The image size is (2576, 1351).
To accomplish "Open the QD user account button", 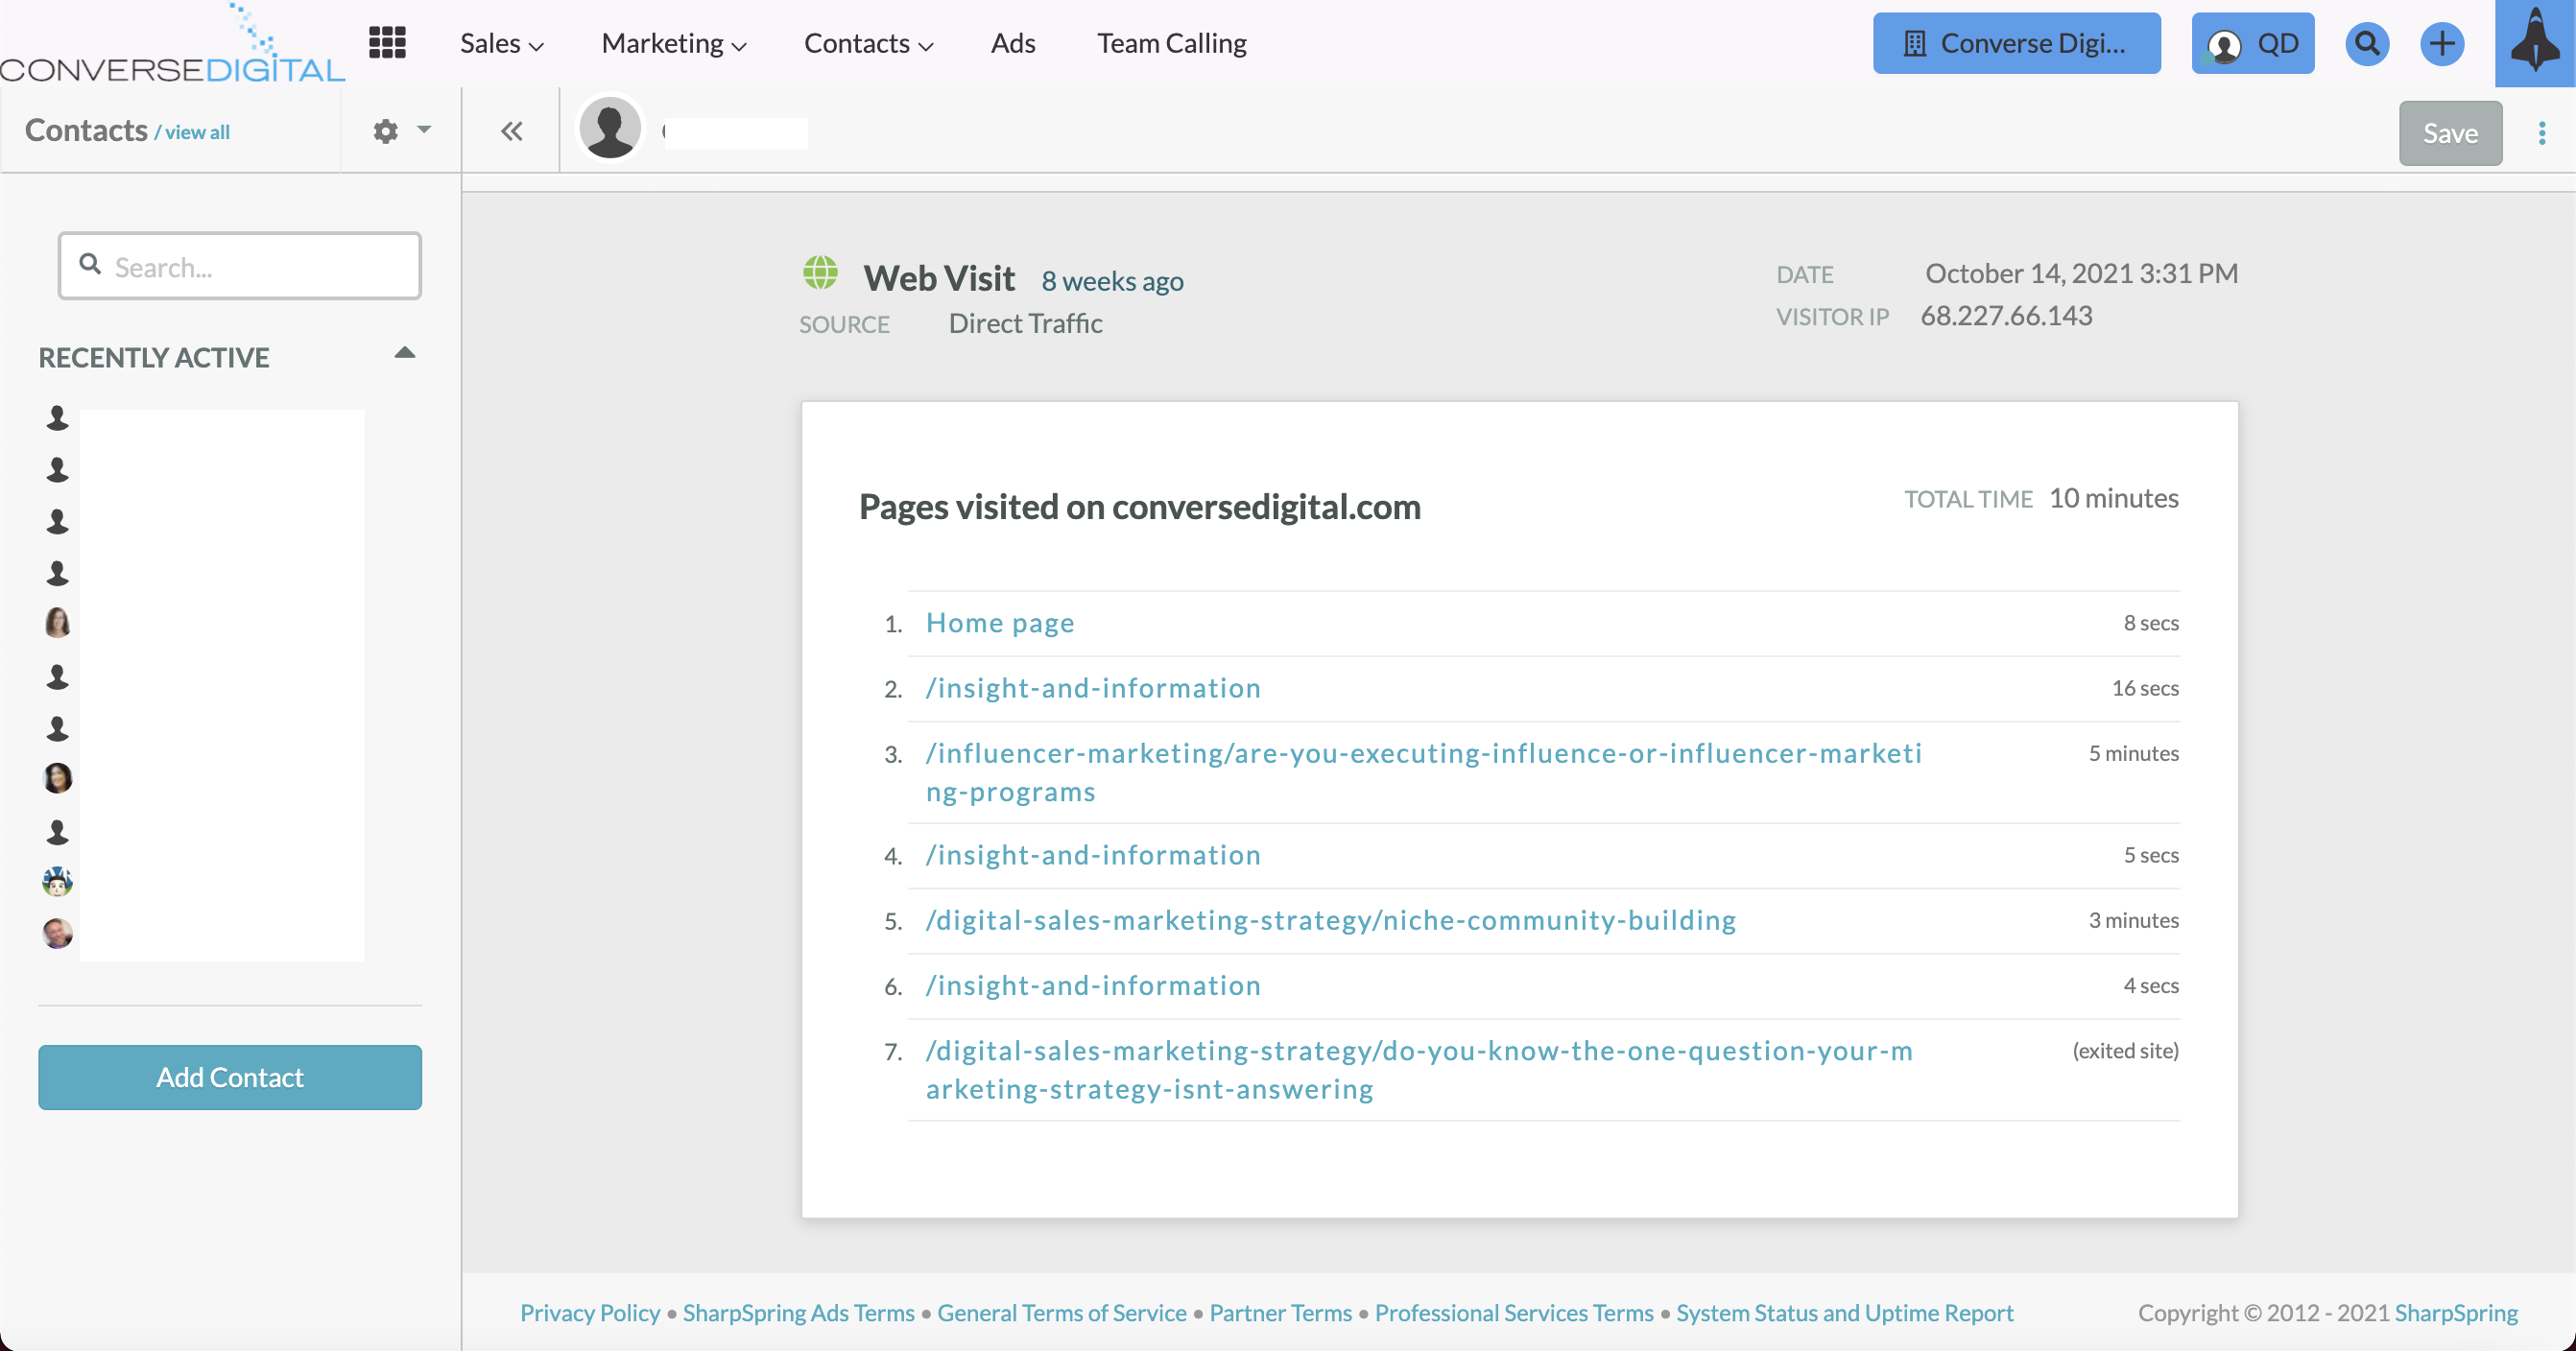I will point(2252,43).
